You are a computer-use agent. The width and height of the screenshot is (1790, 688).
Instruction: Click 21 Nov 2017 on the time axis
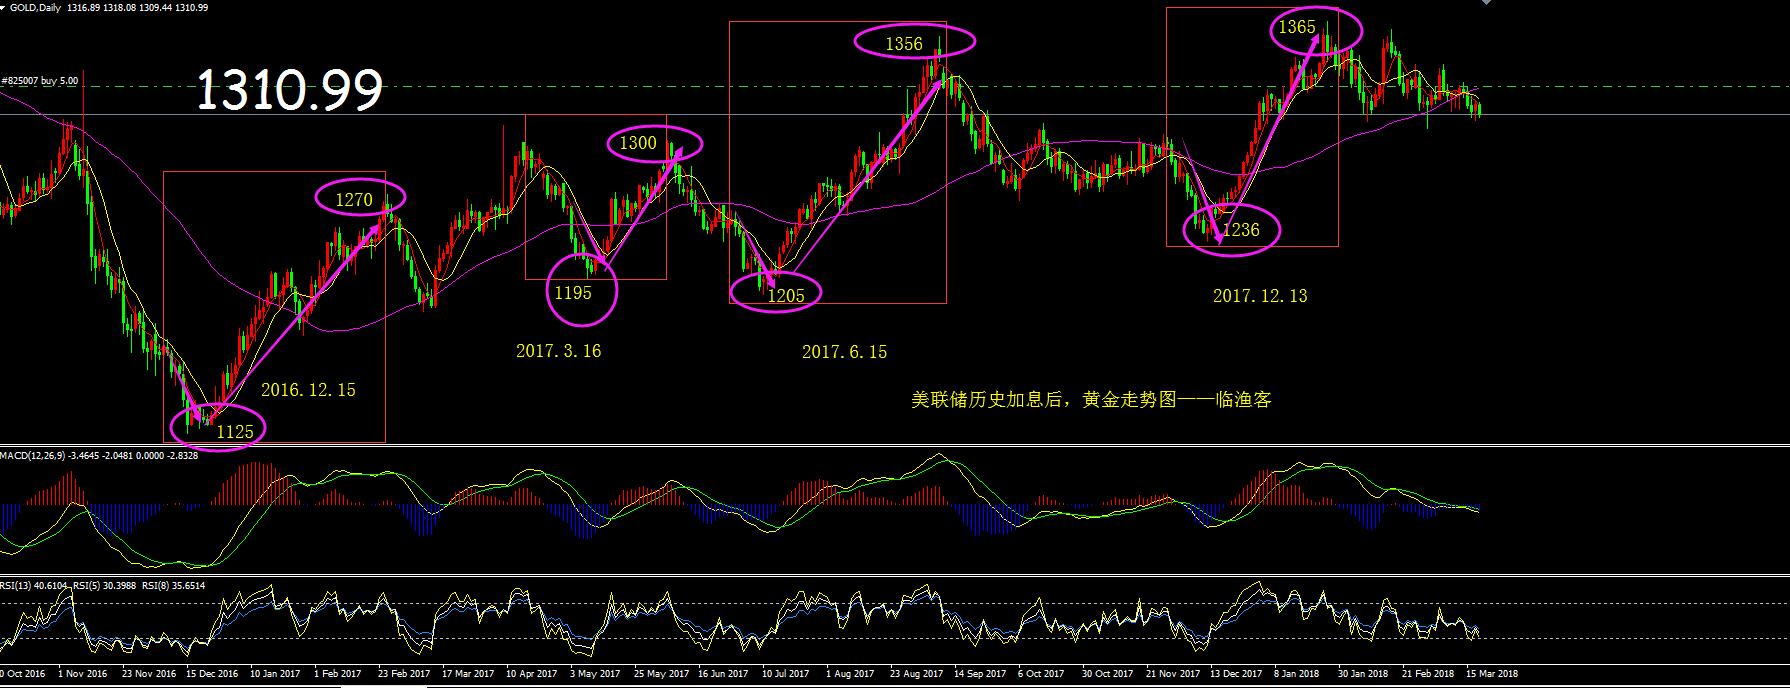click(1171, 674)
